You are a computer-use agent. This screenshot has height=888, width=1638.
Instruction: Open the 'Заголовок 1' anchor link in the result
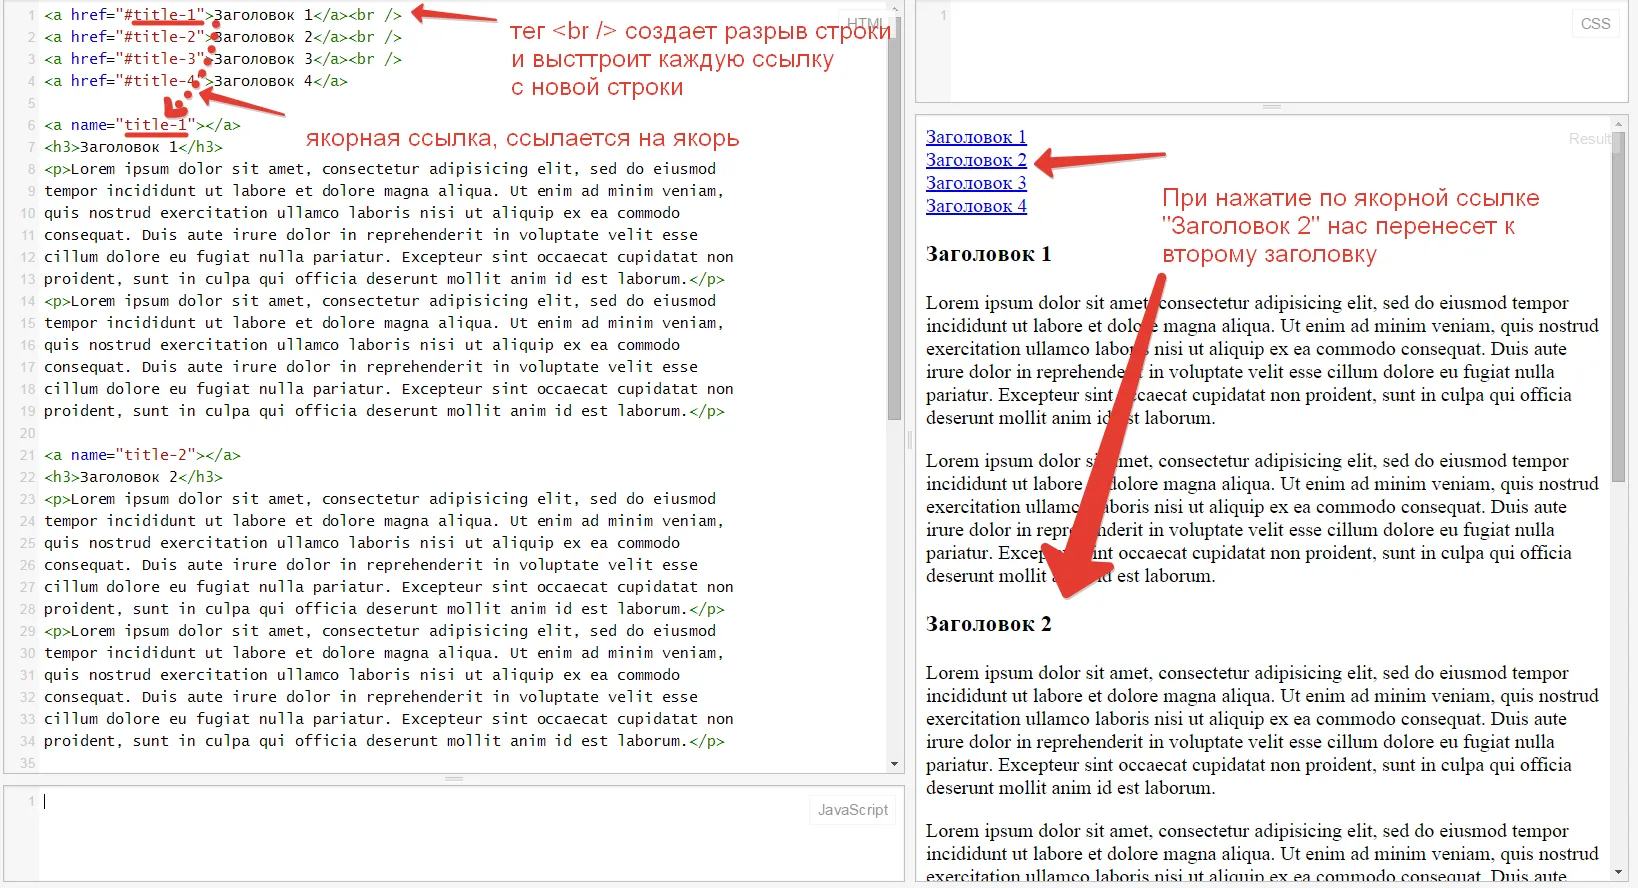click(x=975, y=137)
